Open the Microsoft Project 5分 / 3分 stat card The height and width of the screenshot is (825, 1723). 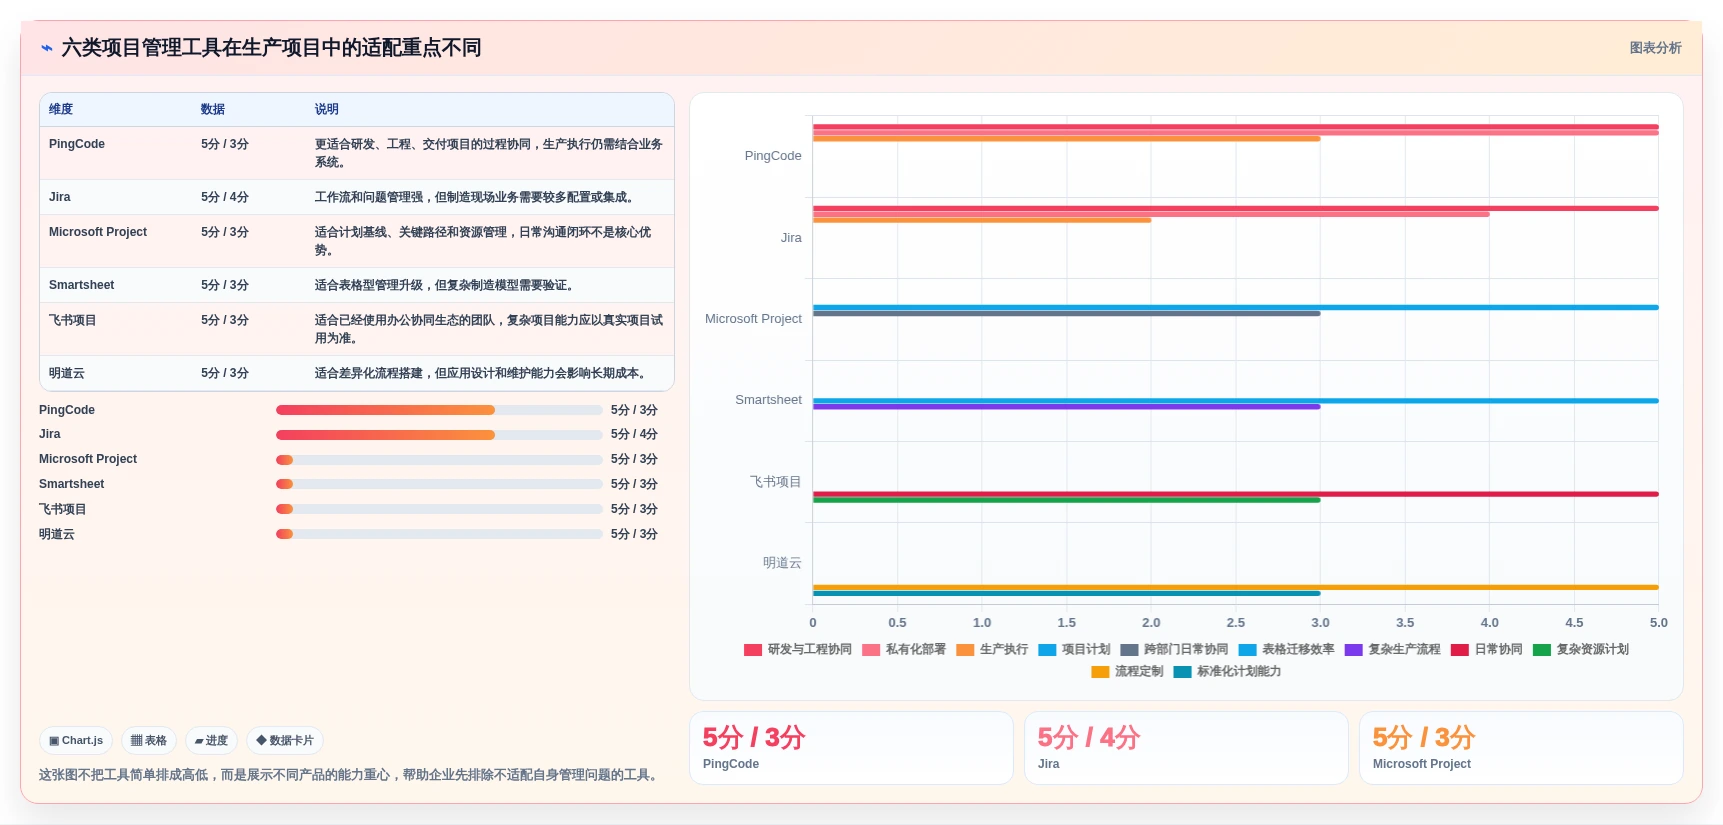[1521, 748]
